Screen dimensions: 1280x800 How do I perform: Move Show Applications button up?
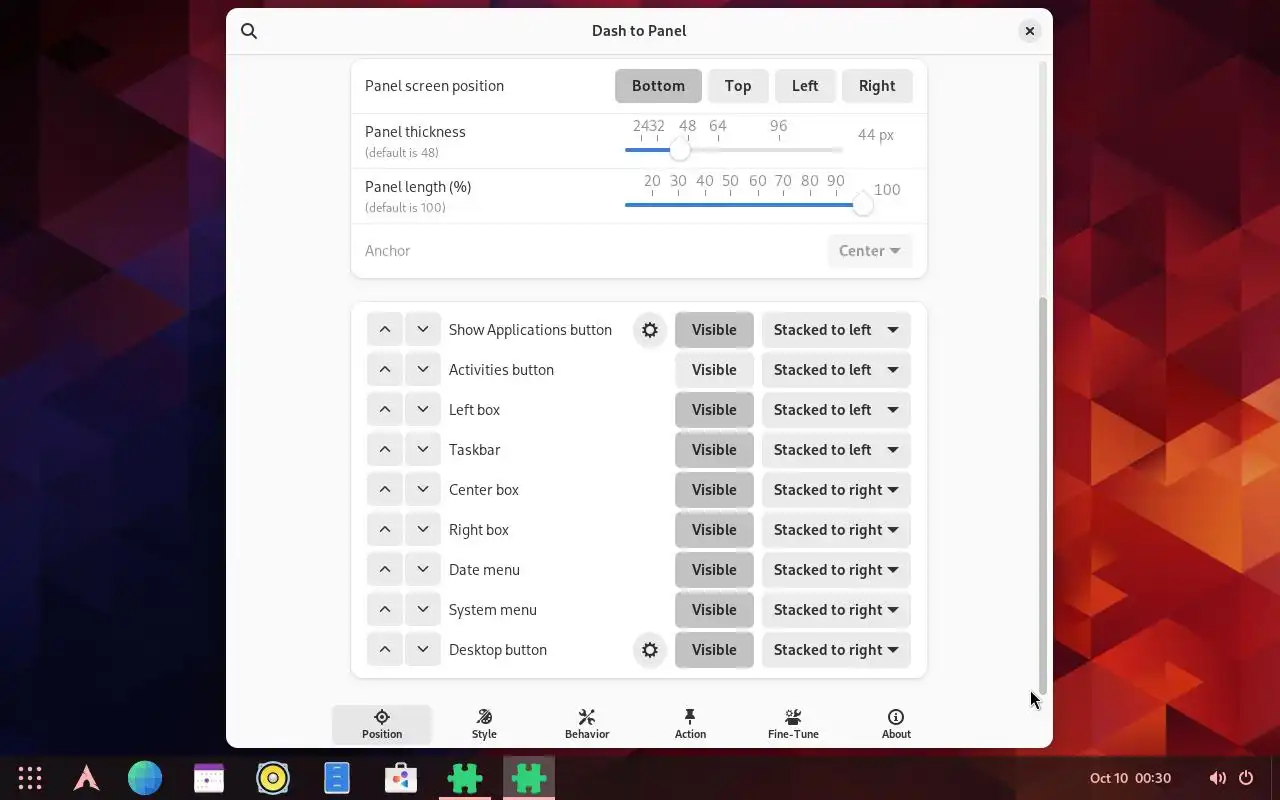(385, 330)
